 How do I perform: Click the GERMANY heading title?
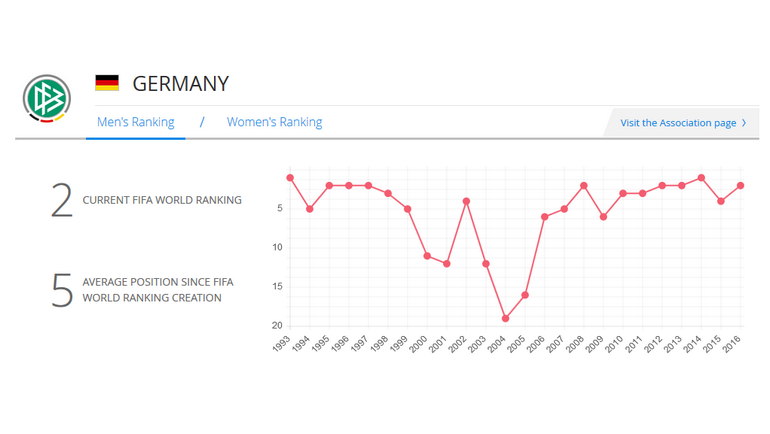pyautogui.click(x=180, y=83)
